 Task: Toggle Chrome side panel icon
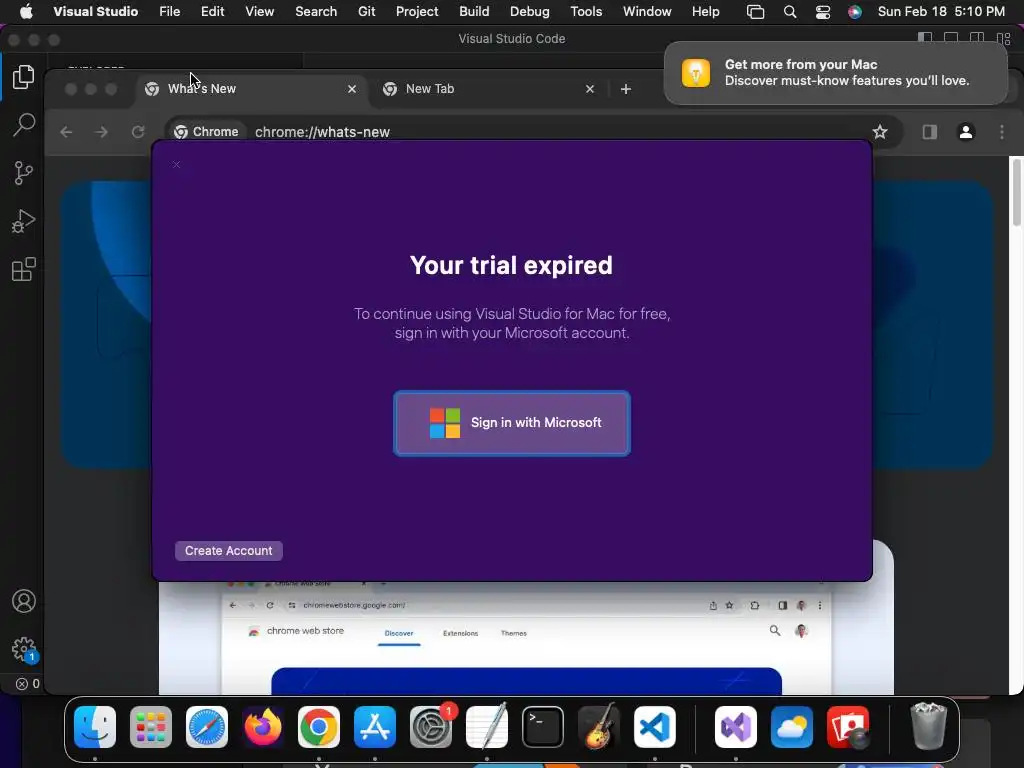coord(929,132)
